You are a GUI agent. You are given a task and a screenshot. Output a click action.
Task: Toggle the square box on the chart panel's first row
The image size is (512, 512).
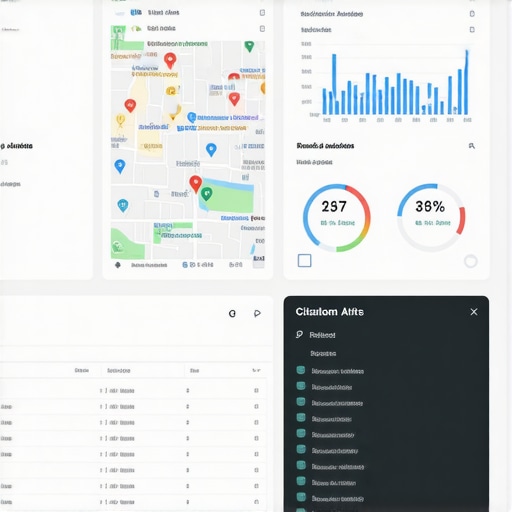pyautogui.click(x=472, y=14)
